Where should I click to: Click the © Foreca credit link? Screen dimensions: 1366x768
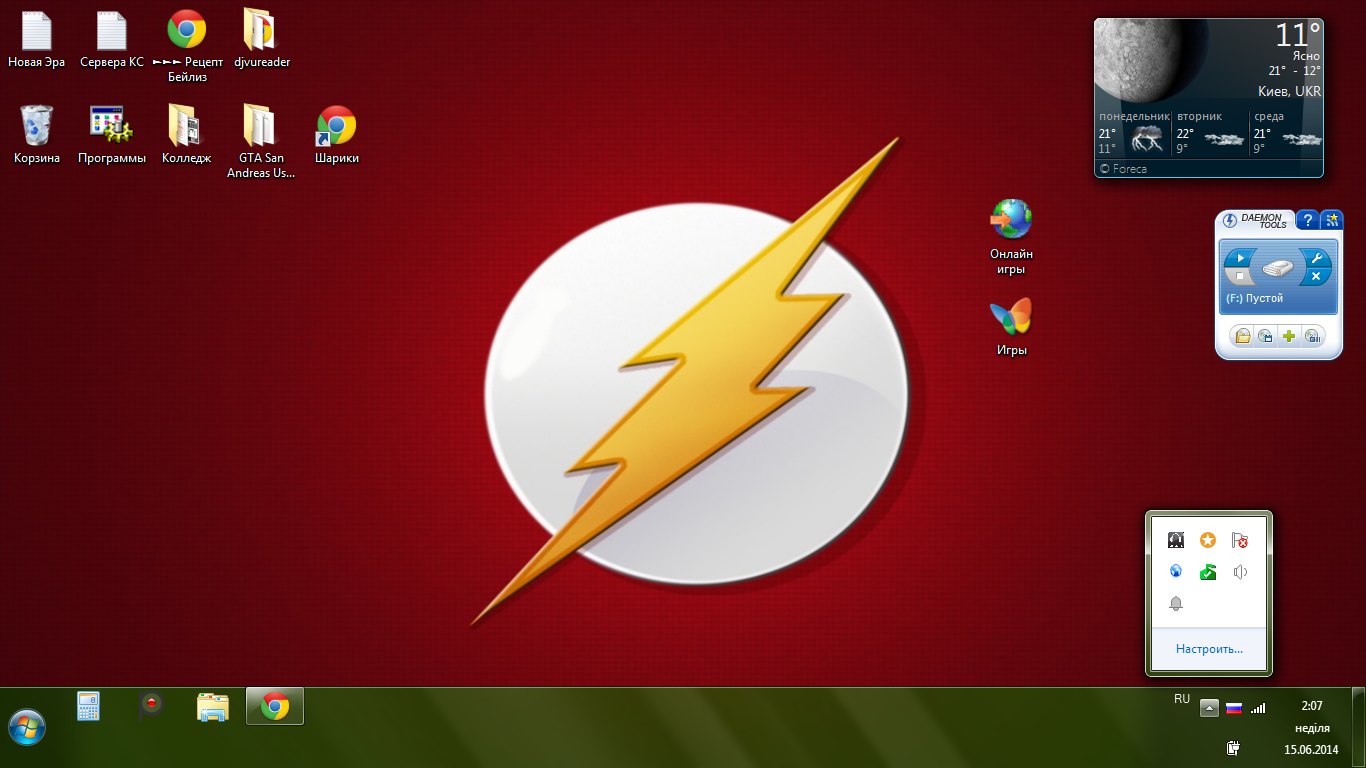pyautogui.click(x=1123, y=169)
